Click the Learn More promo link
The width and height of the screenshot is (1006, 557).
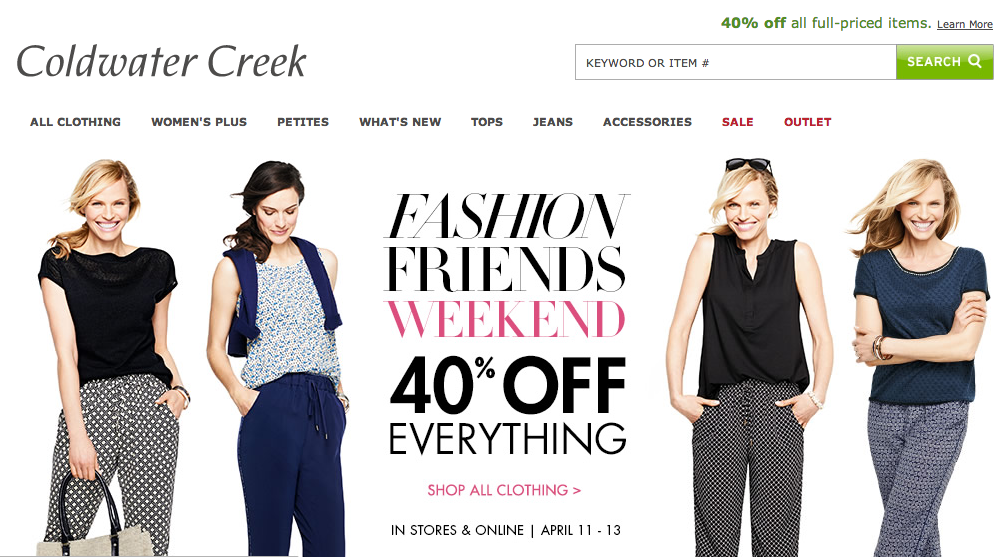click(x=965, y=24)
